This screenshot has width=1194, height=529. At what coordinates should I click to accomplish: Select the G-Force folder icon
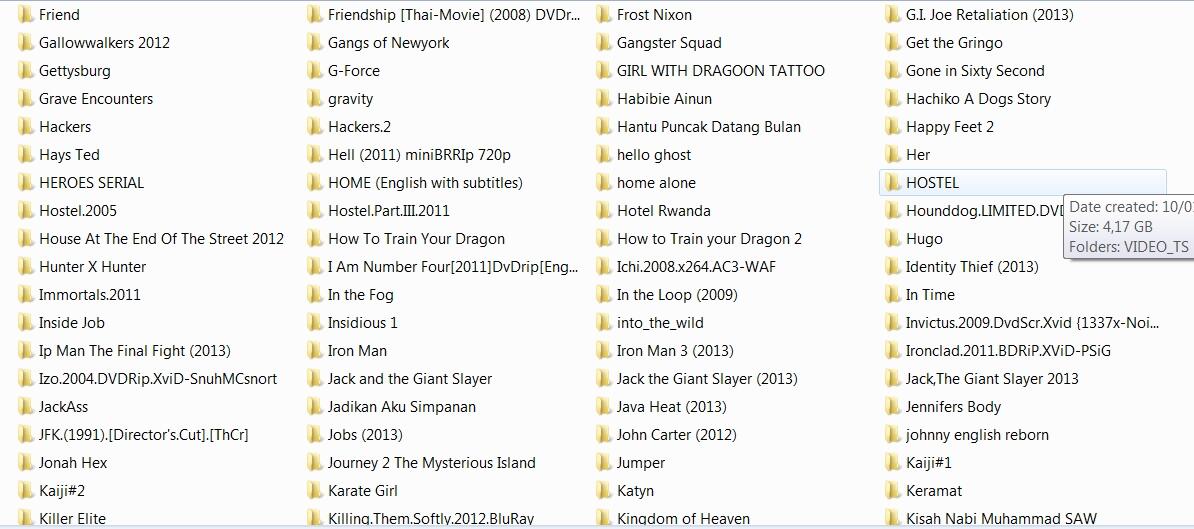314,71
